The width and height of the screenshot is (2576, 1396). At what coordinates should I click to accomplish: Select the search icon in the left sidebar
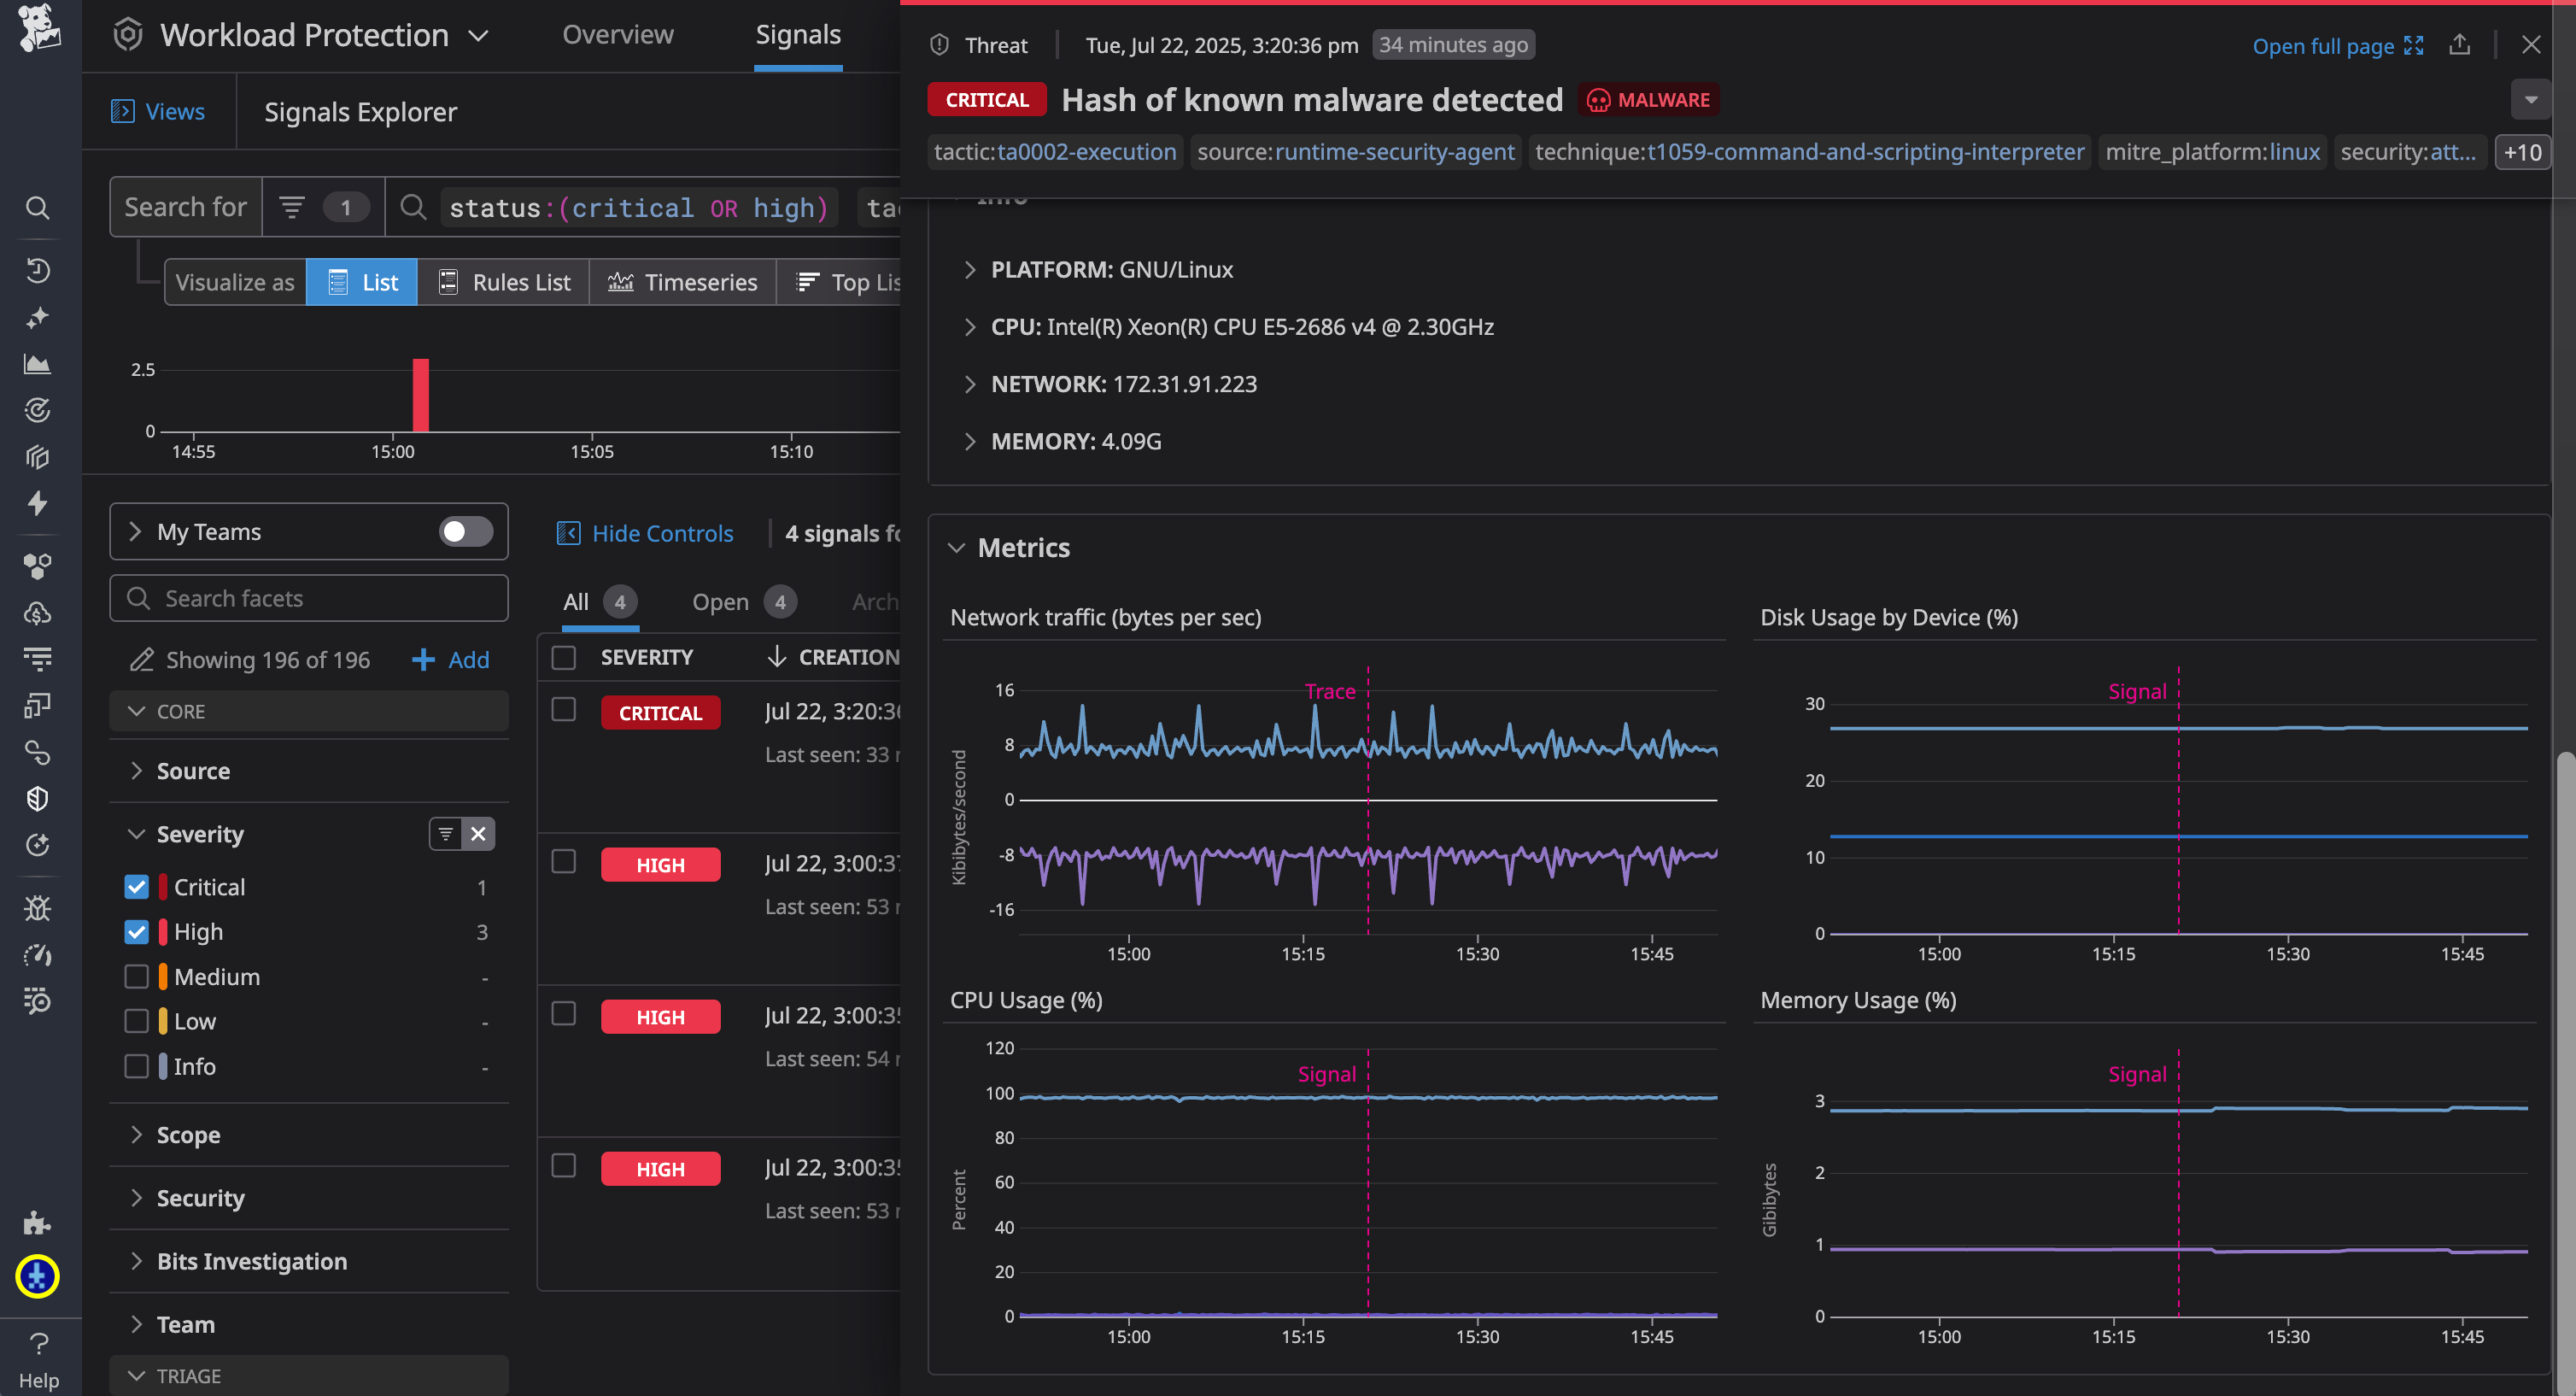coord(37,208)
